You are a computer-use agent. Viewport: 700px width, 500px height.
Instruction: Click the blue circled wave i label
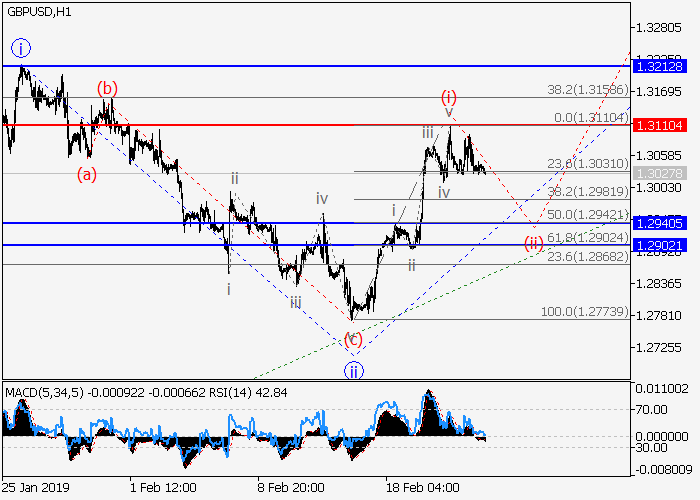pos(22,47)
